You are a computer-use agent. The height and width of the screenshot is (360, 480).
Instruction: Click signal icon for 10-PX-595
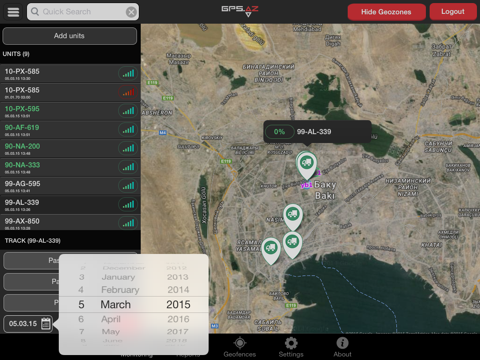point(128,111)
